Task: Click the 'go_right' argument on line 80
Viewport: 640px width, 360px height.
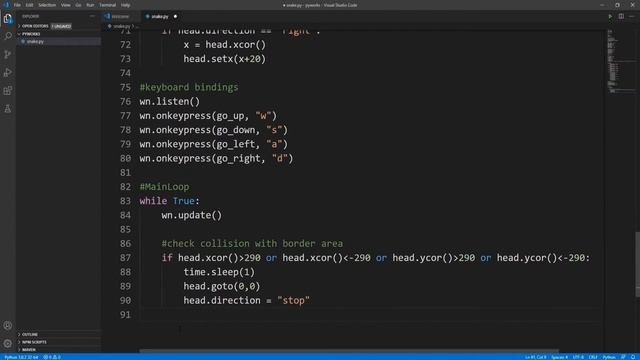Action: click(238, 158)
